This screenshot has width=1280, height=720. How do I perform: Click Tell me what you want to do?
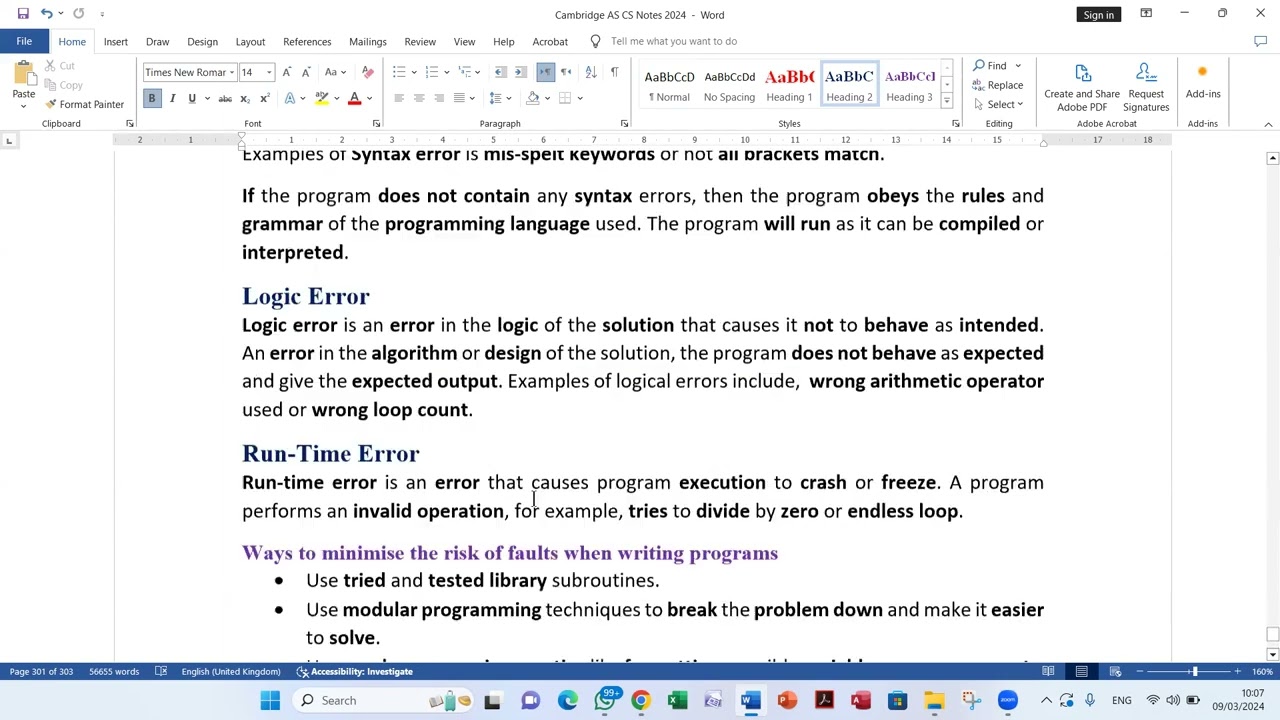[674, 41]
